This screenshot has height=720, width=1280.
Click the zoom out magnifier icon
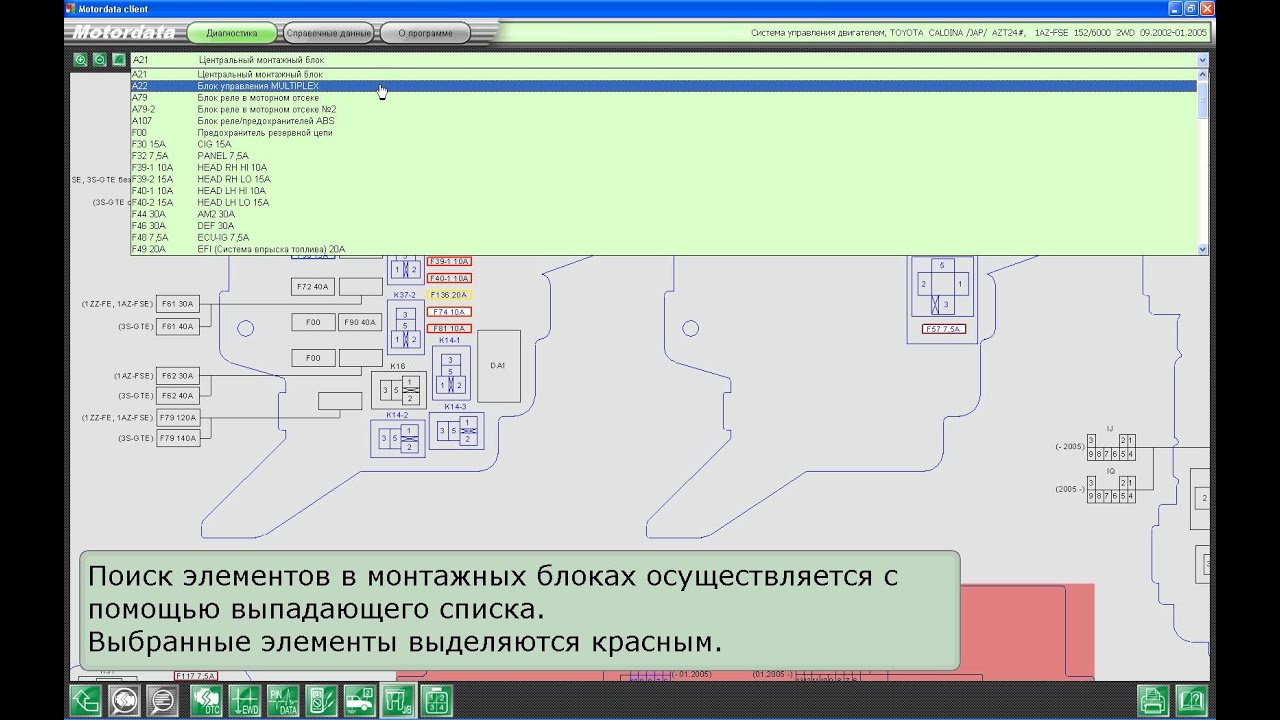tap(99, 59)
